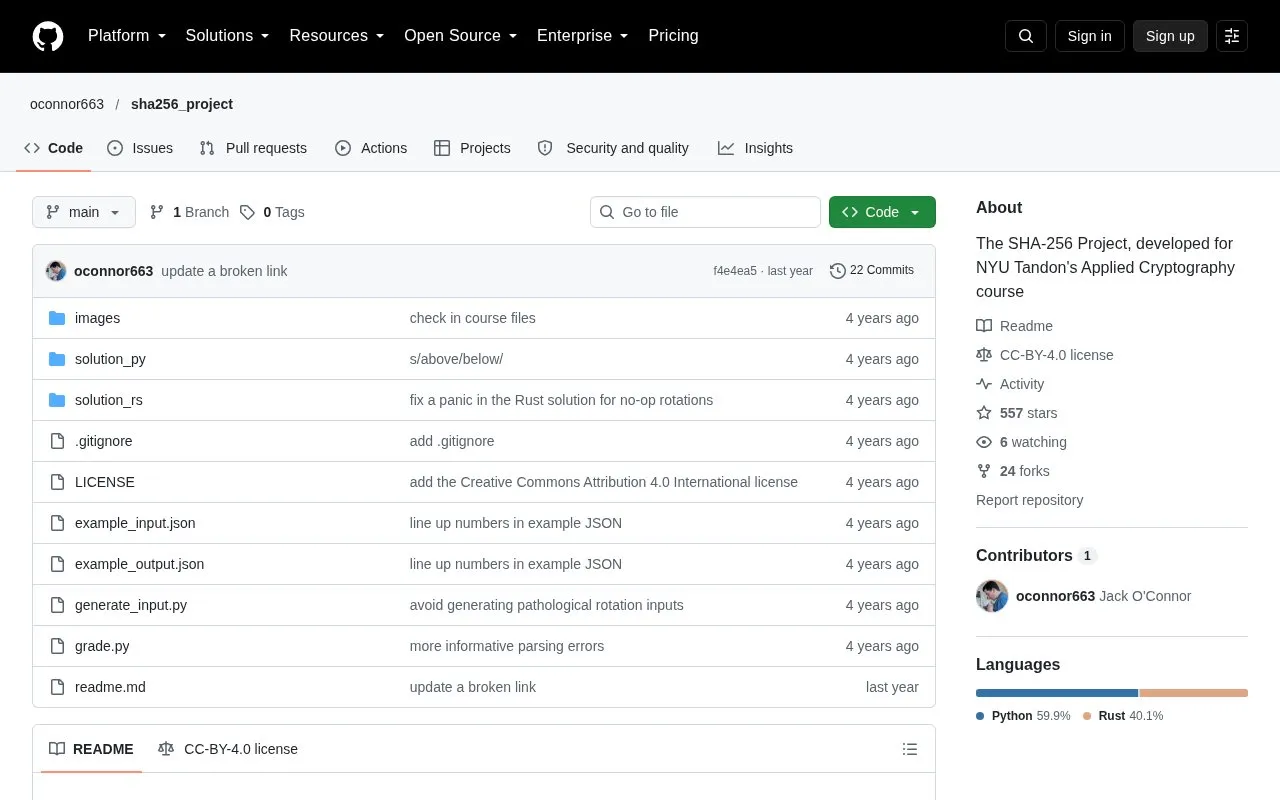Viewport: 1280px width, 800px height.
Task: Open the solution_rs folder icon
Action: tap(57, 400)
